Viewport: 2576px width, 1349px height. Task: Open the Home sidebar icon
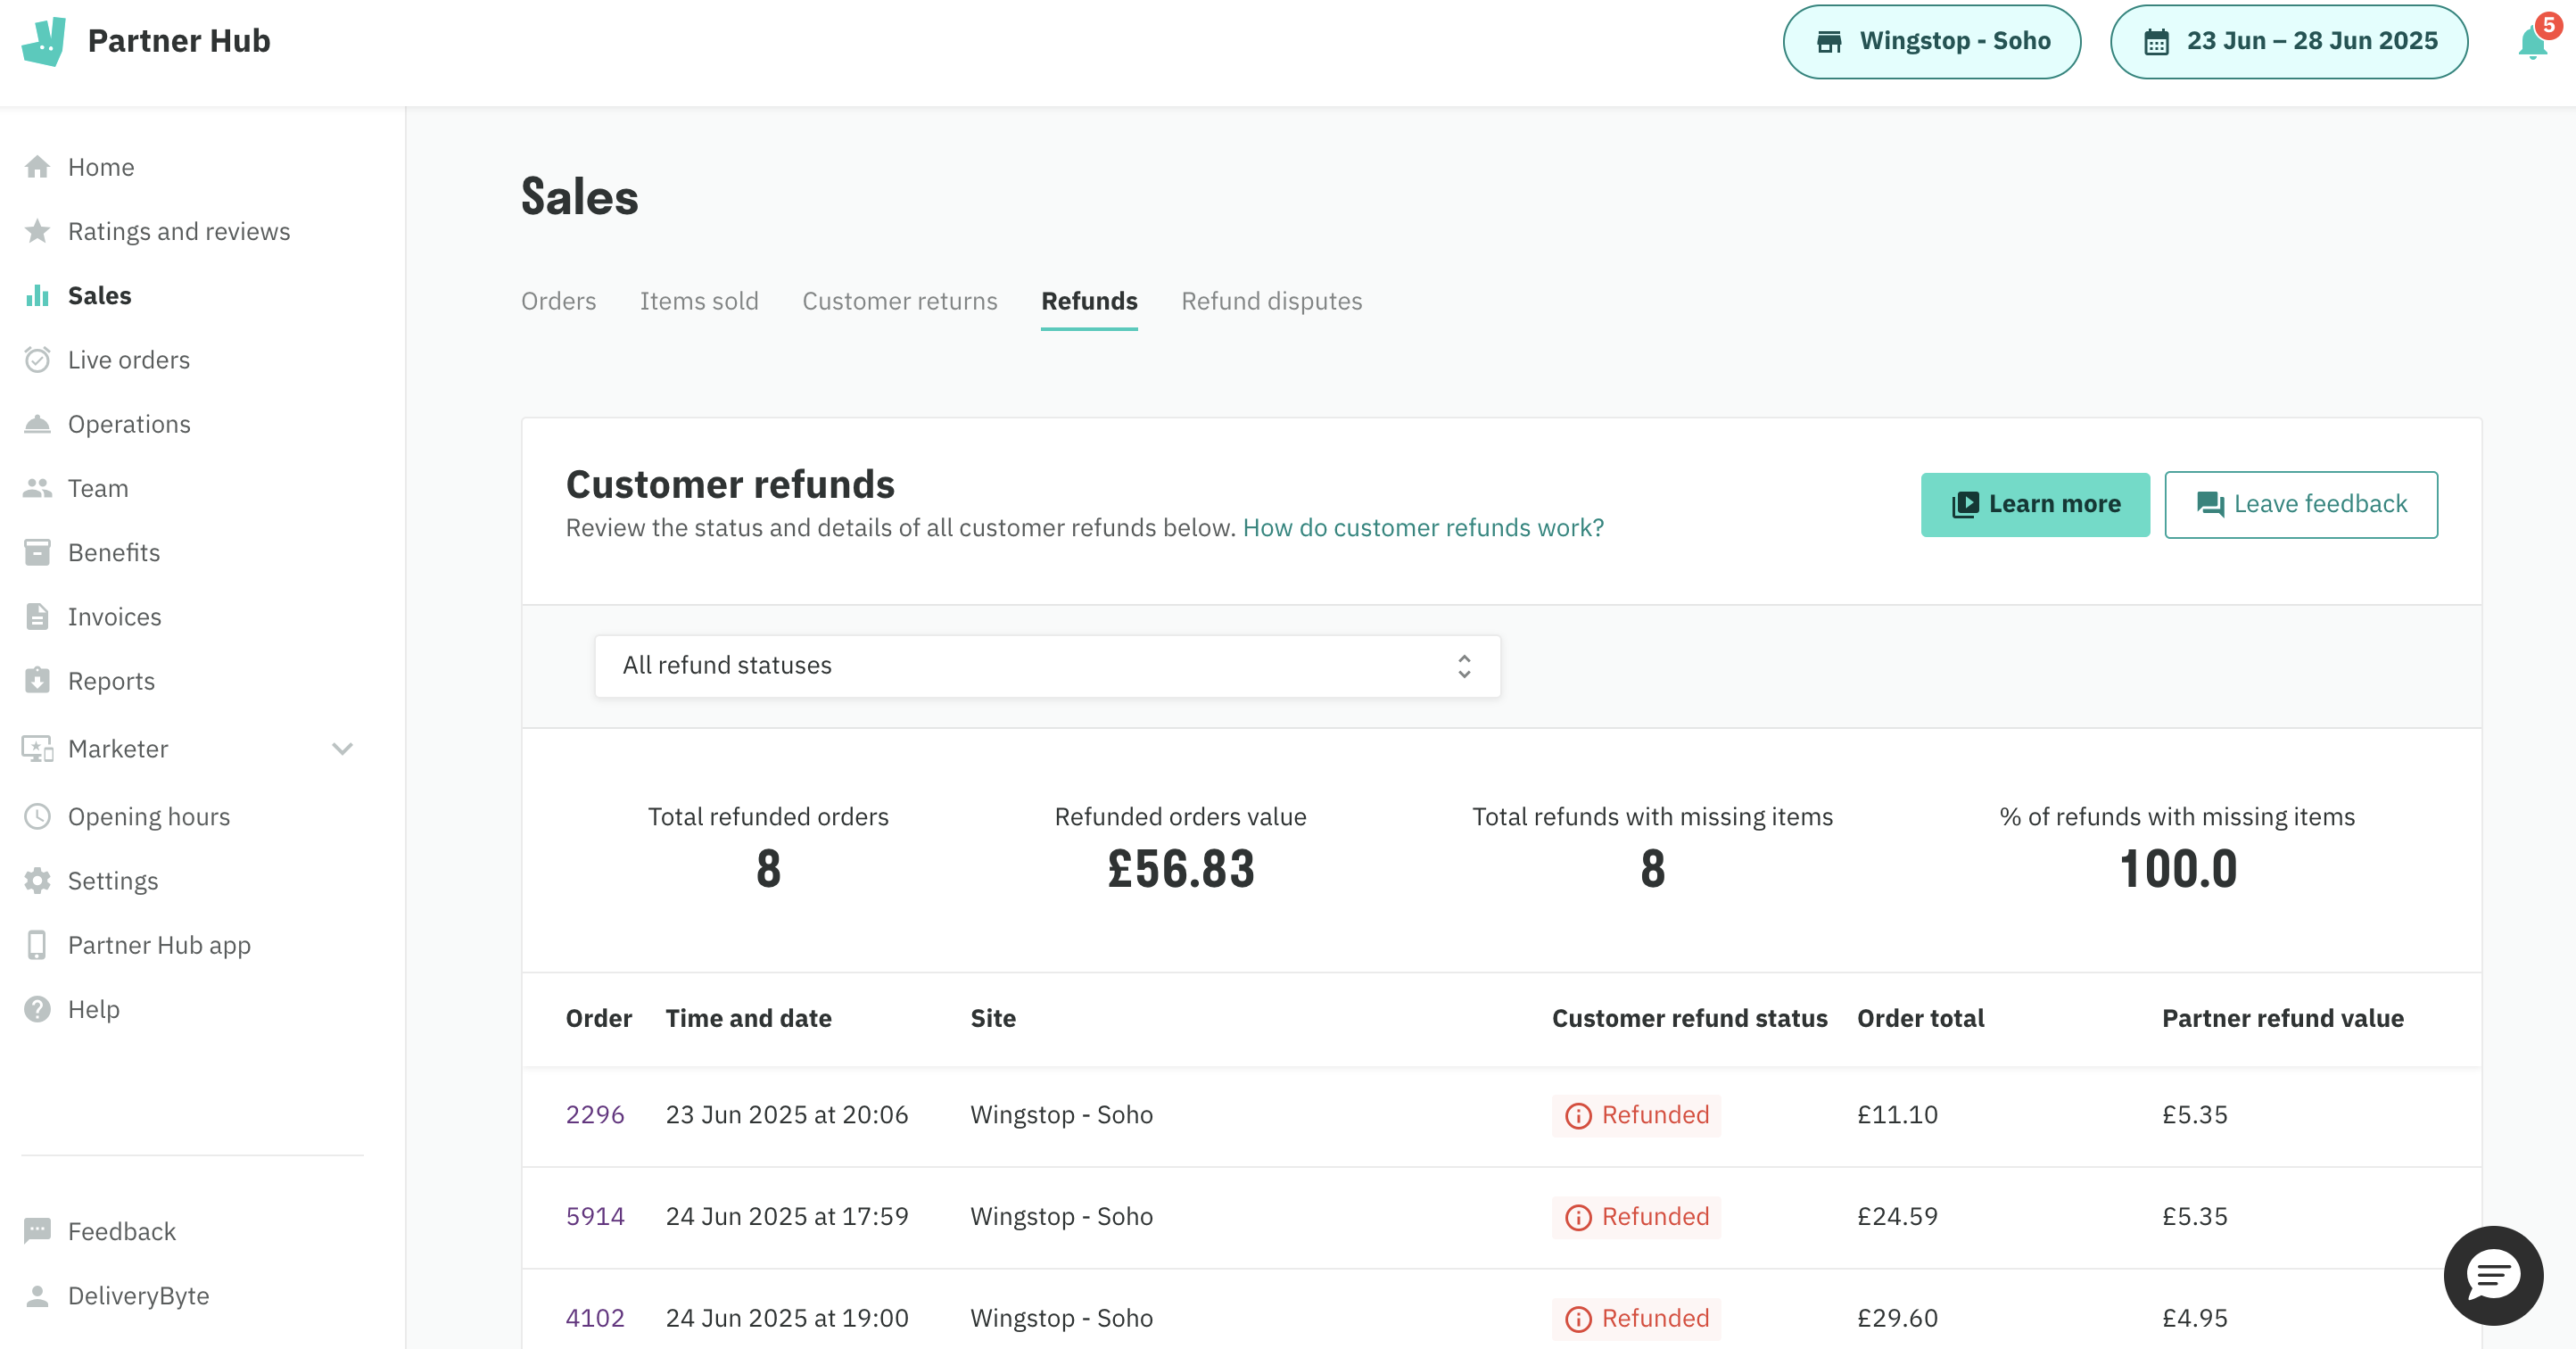coord(37,167)
